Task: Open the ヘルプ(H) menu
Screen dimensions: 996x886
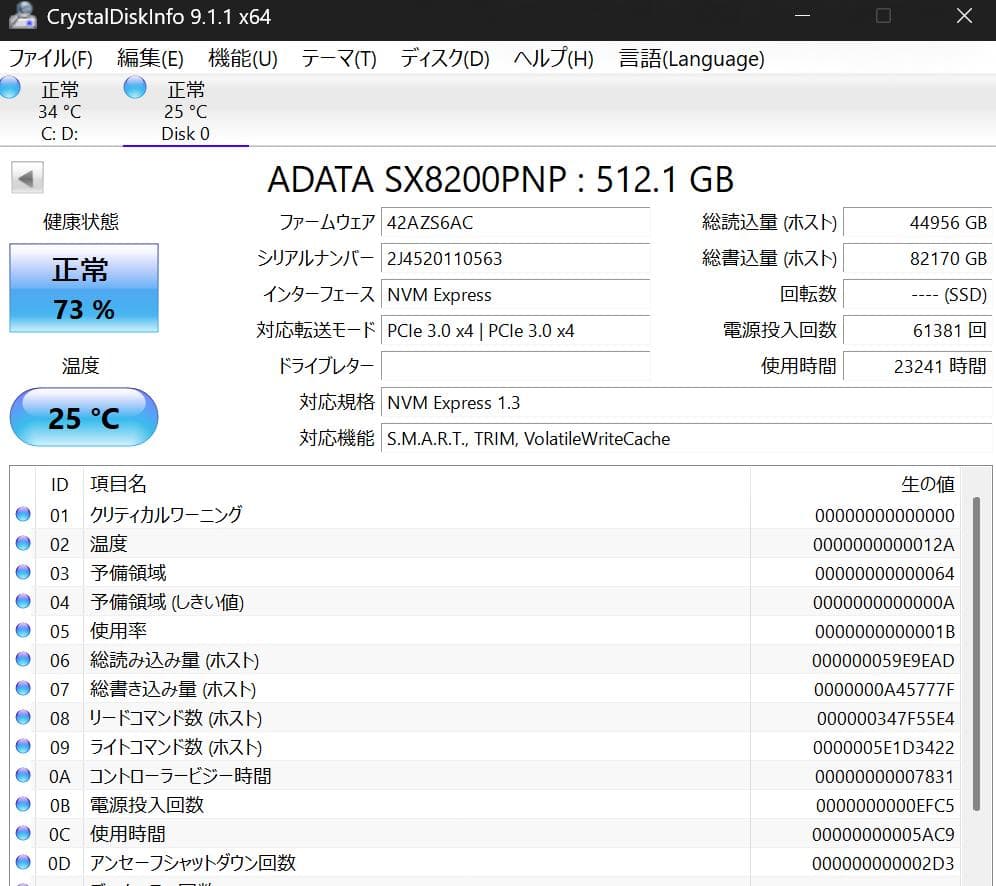Action: [x=553, y=58]
